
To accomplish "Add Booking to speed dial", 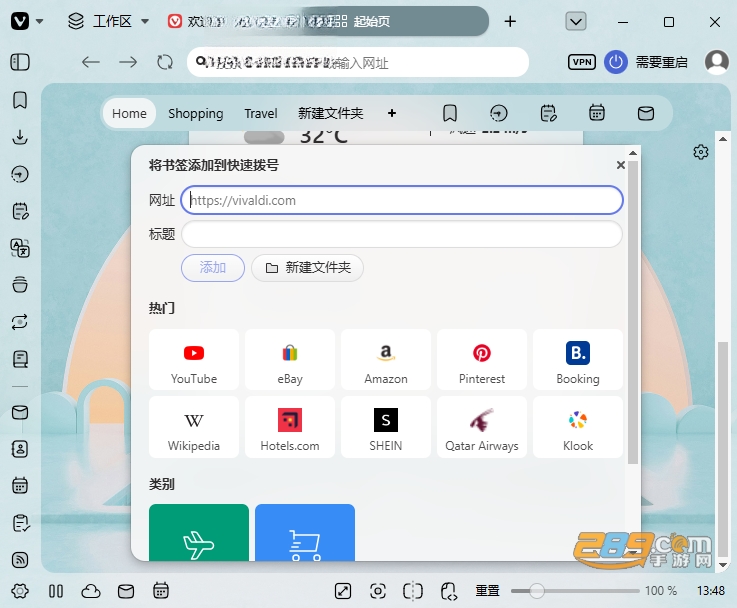I will 578,359.
